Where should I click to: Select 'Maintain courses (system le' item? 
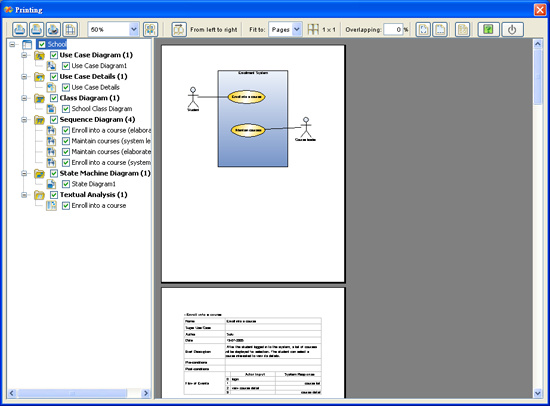(111, 141)
